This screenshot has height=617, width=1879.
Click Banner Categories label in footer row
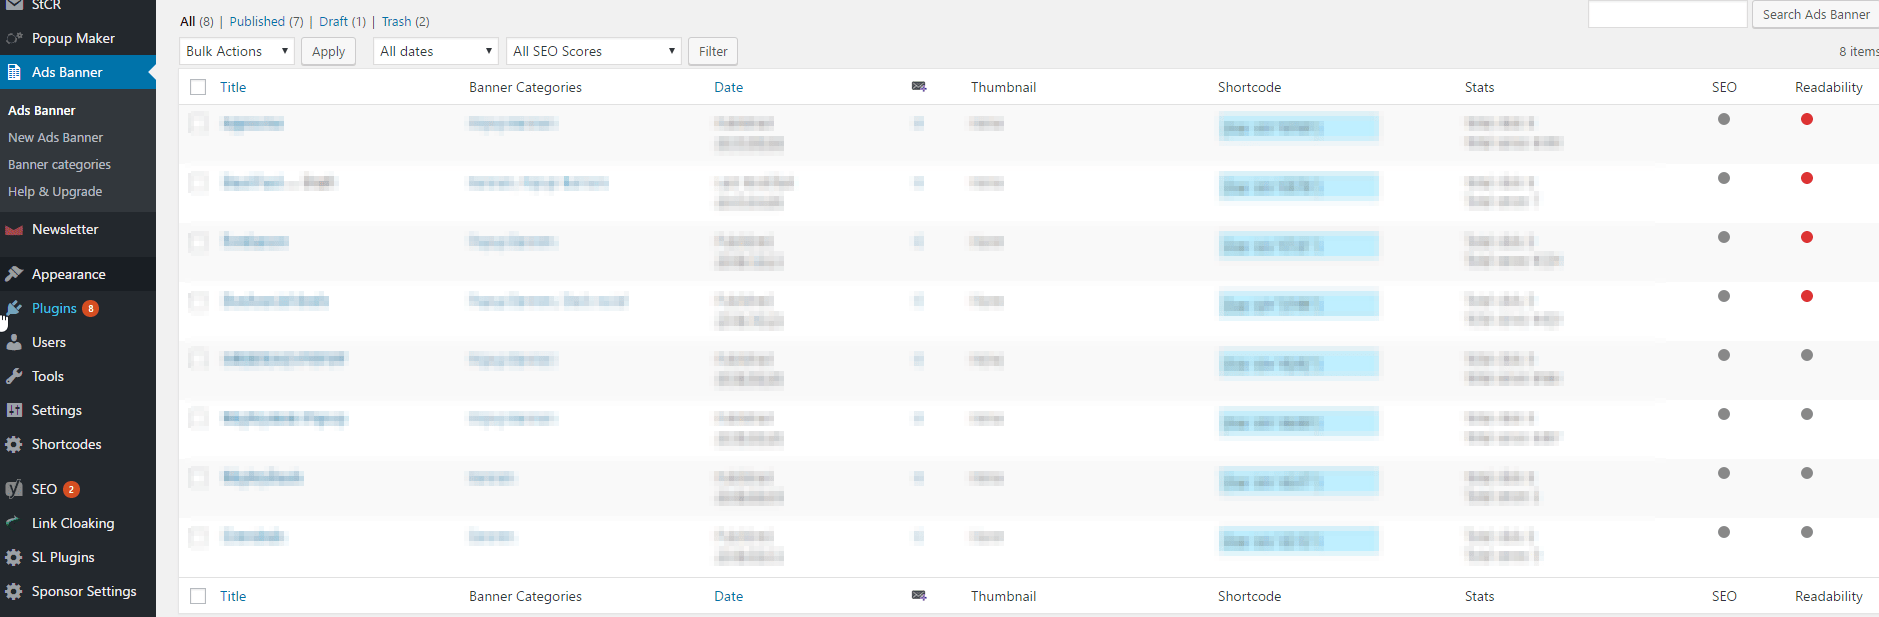coord(525,596)
